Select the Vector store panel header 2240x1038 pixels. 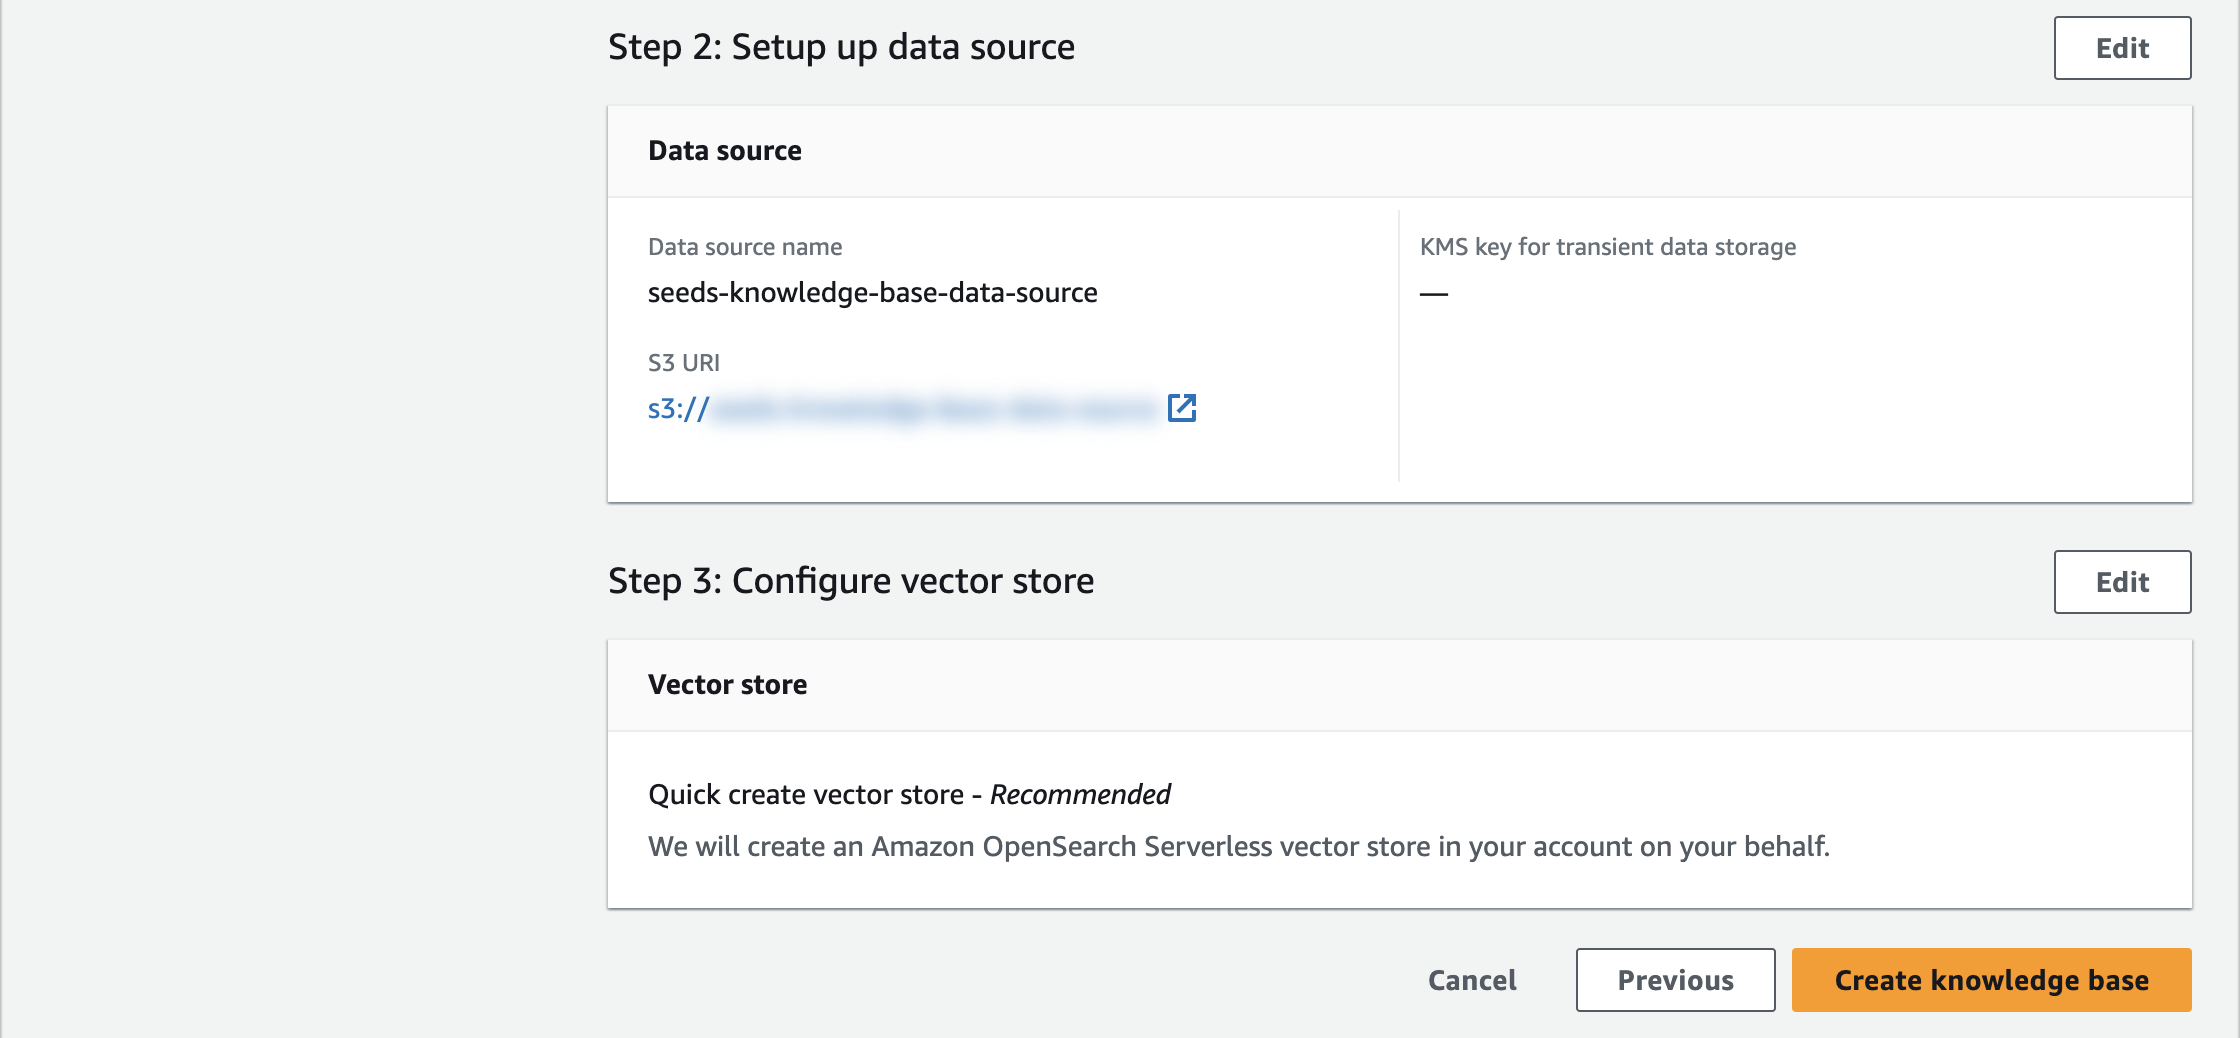[727, 685]
